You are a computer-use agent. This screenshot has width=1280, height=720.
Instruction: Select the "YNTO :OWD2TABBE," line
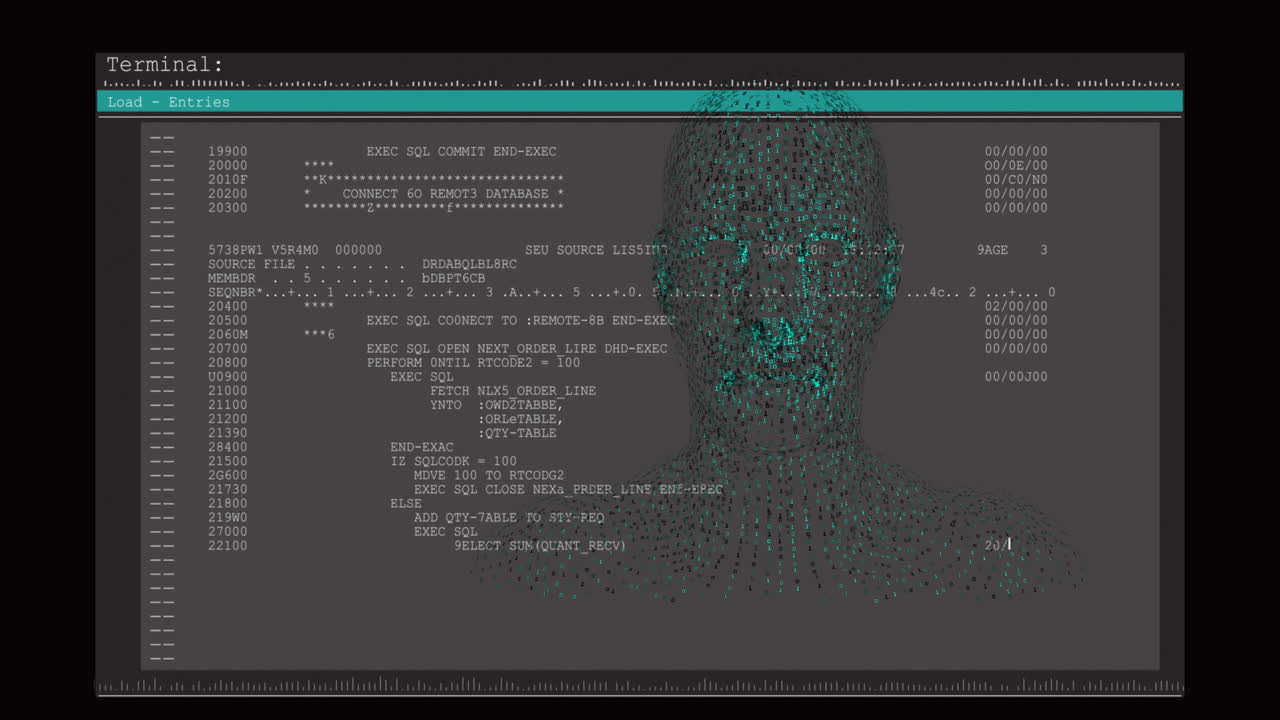click(497, 404)
